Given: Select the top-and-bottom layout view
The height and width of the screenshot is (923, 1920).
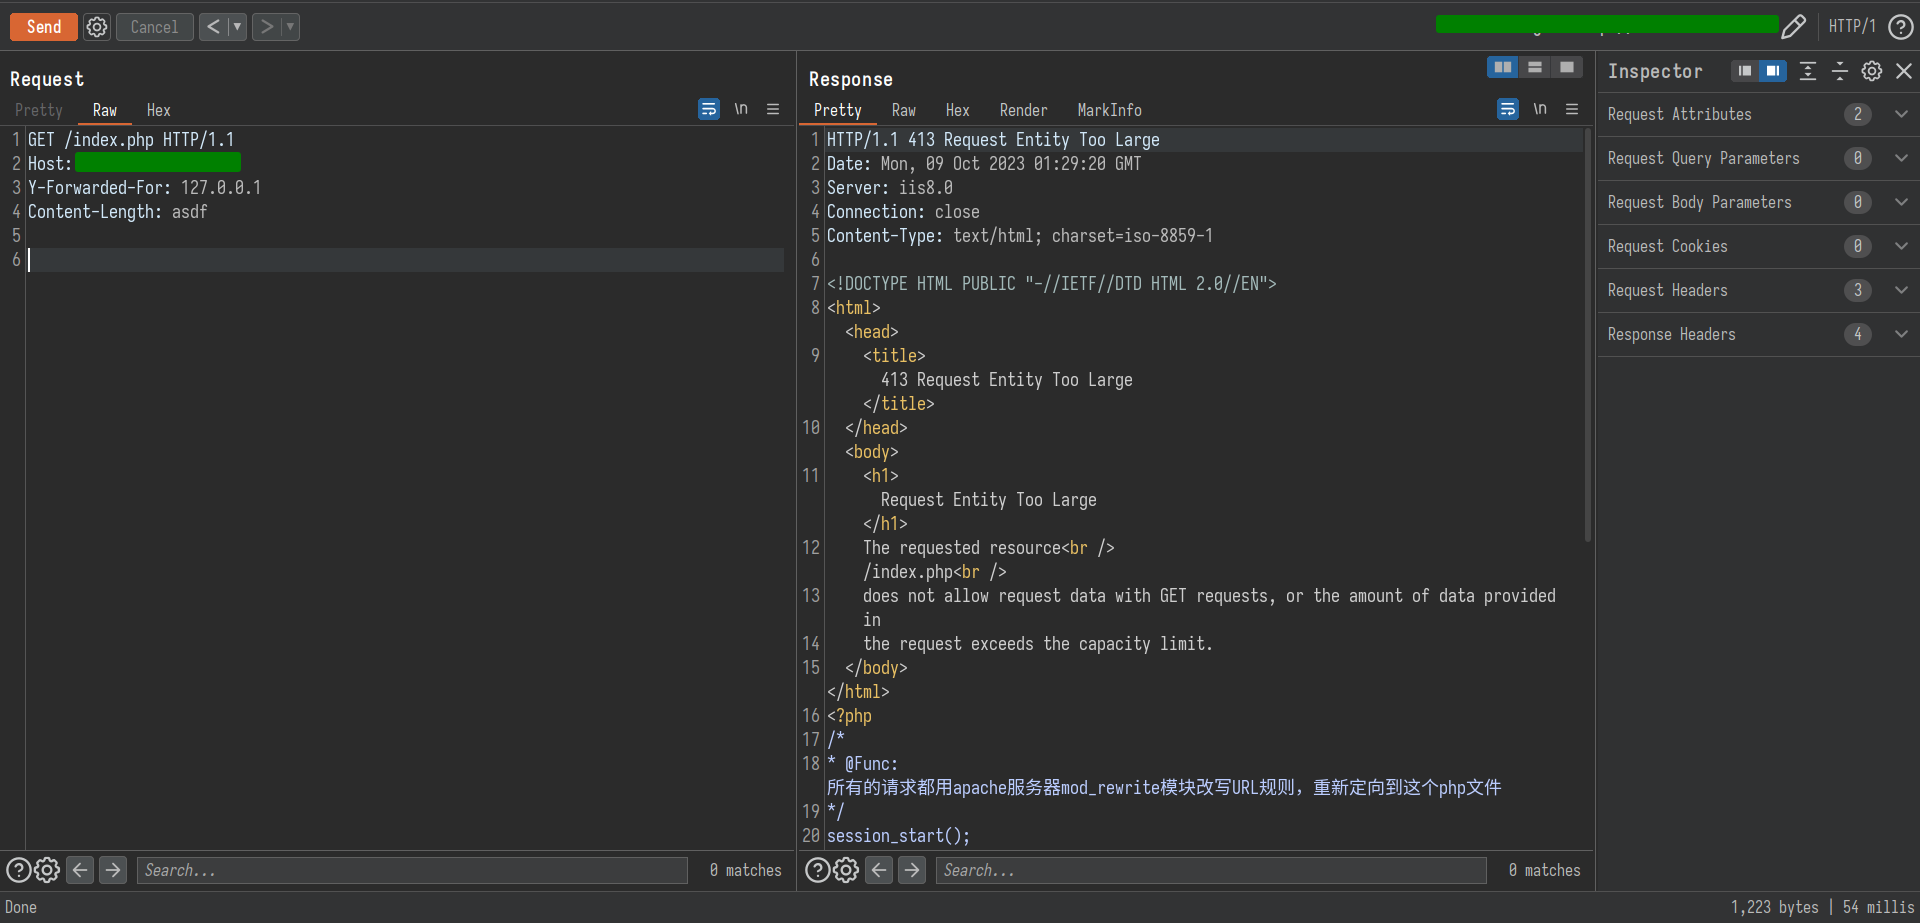Looking at the screenshot, I should pos(1534,67).
